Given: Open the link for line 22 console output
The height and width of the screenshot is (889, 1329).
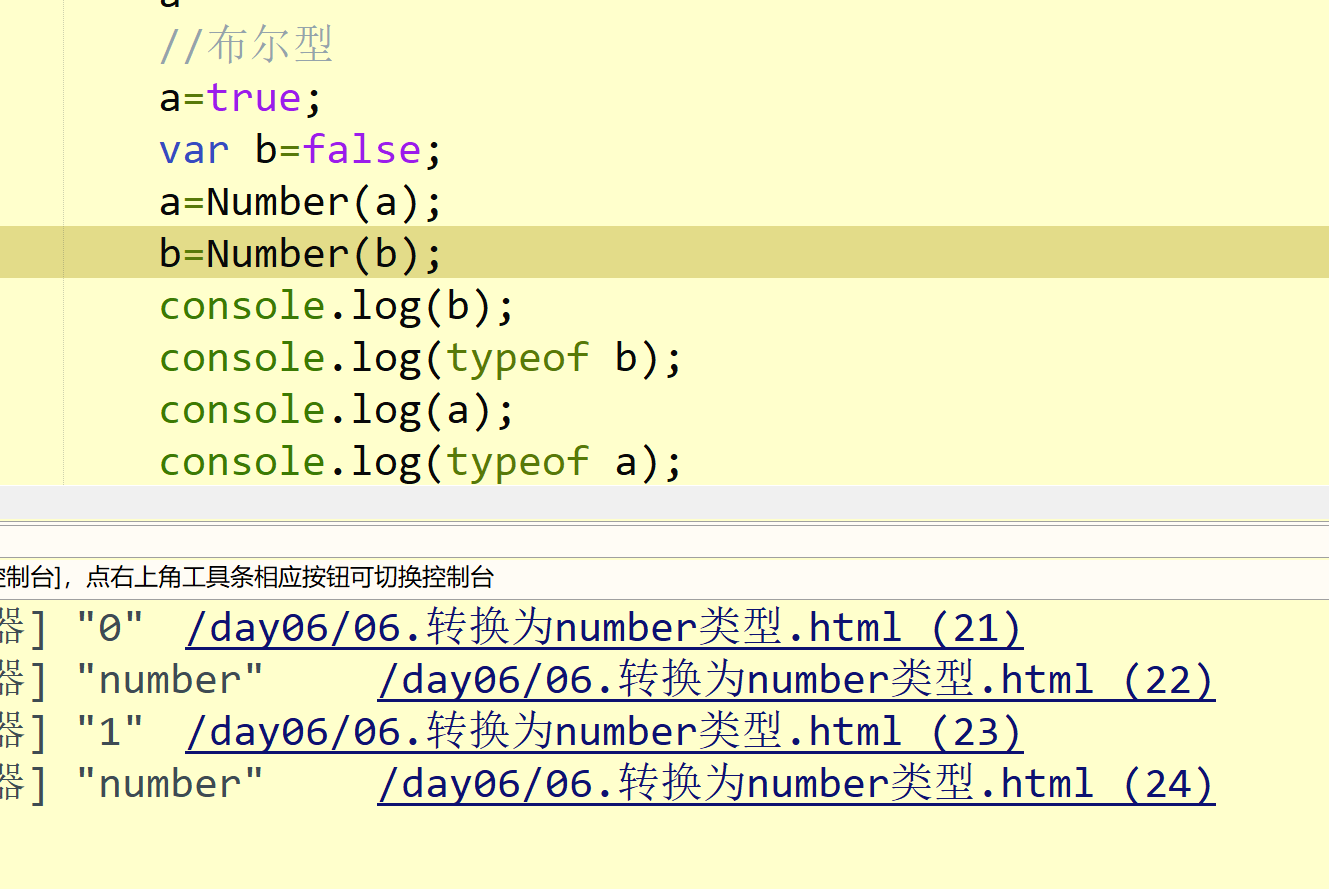Looking at the screenshot, I should [794, 679].
